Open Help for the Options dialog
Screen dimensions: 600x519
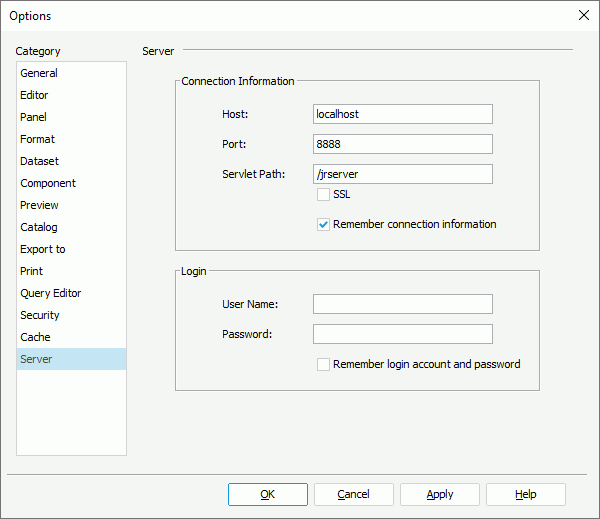(x=526, y=495)
